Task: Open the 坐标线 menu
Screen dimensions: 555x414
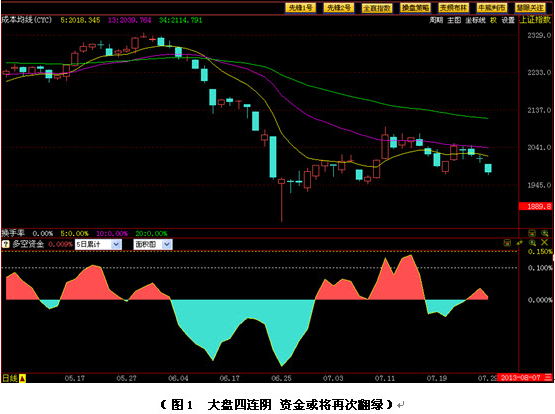Action: tap(475, 20)
